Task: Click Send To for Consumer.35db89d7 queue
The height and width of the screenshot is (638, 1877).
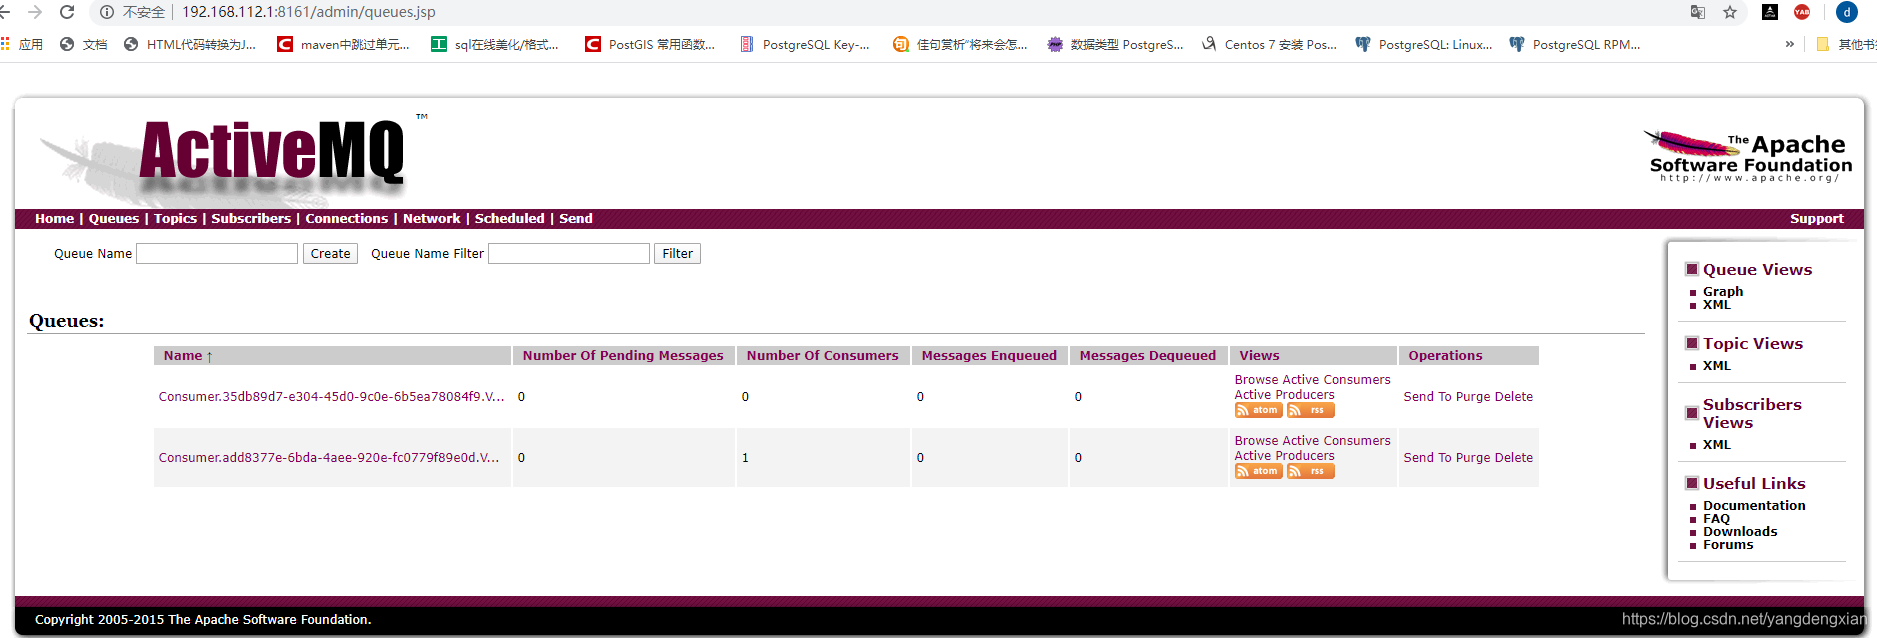Action: coord(1427,396)
